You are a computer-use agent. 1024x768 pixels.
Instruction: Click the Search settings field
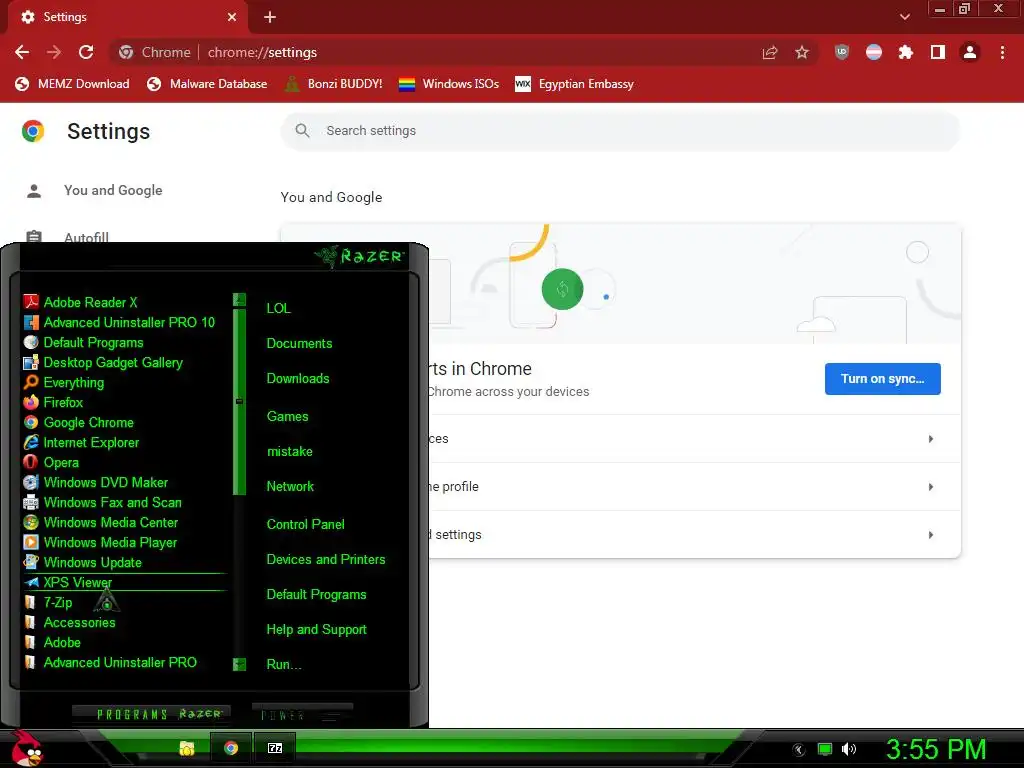pos(620,131)
